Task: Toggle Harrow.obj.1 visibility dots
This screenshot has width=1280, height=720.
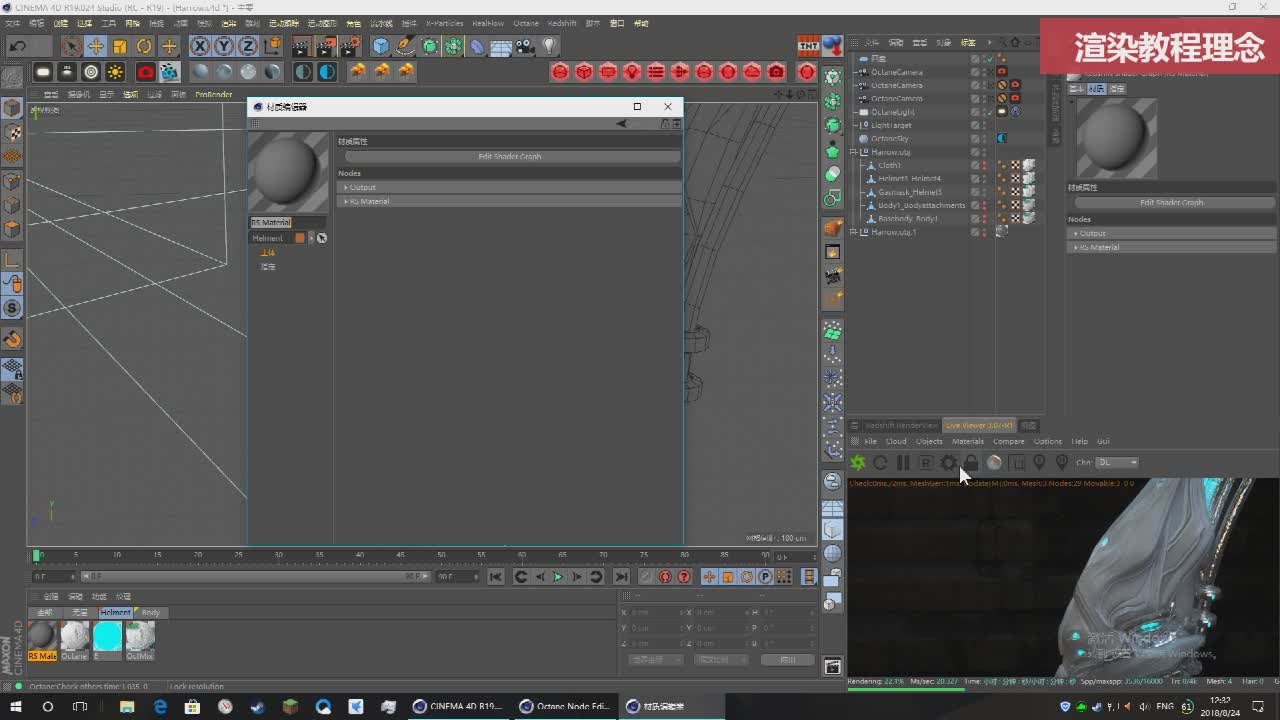Action: 985,232
